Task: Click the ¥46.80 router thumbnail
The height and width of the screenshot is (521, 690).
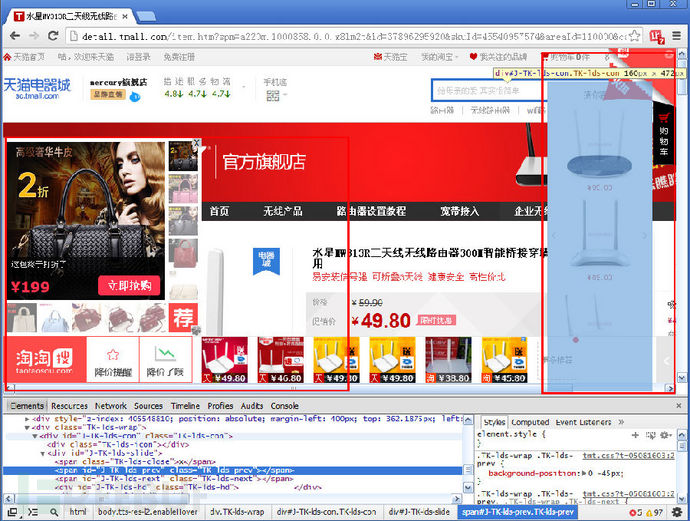Action: (x=280, y=360)
